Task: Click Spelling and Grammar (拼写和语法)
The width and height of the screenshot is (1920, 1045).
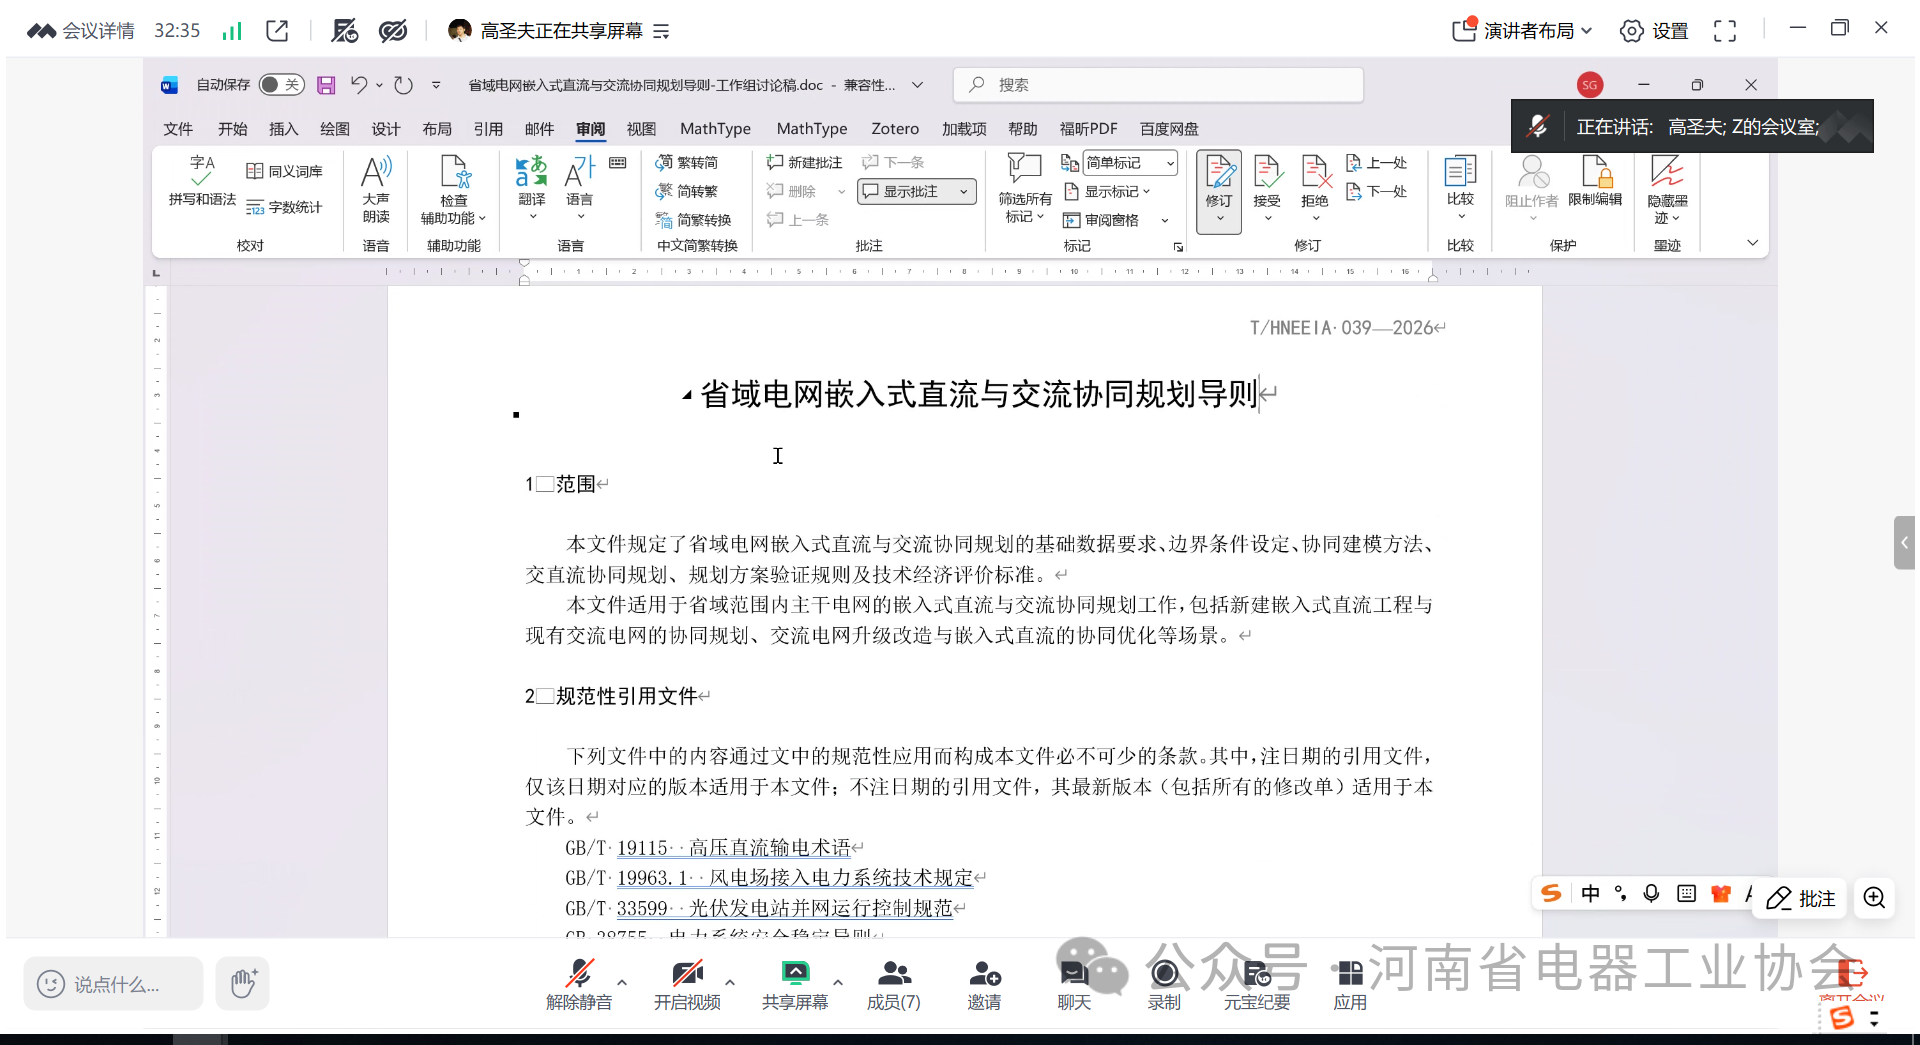Action: 202,181
